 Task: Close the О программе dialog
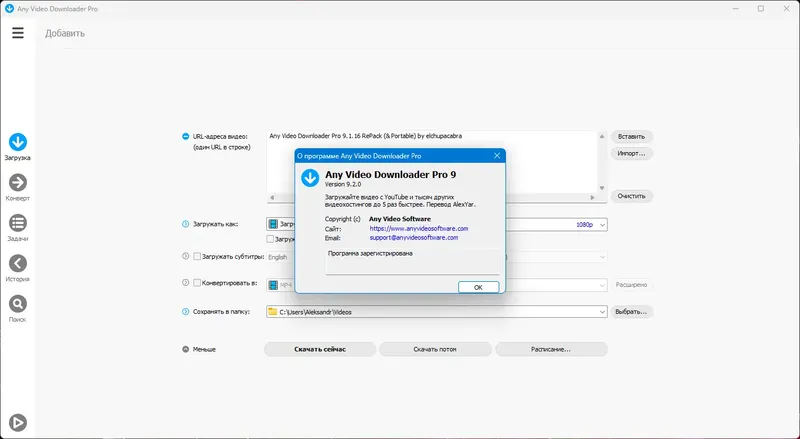pos(497,156)
